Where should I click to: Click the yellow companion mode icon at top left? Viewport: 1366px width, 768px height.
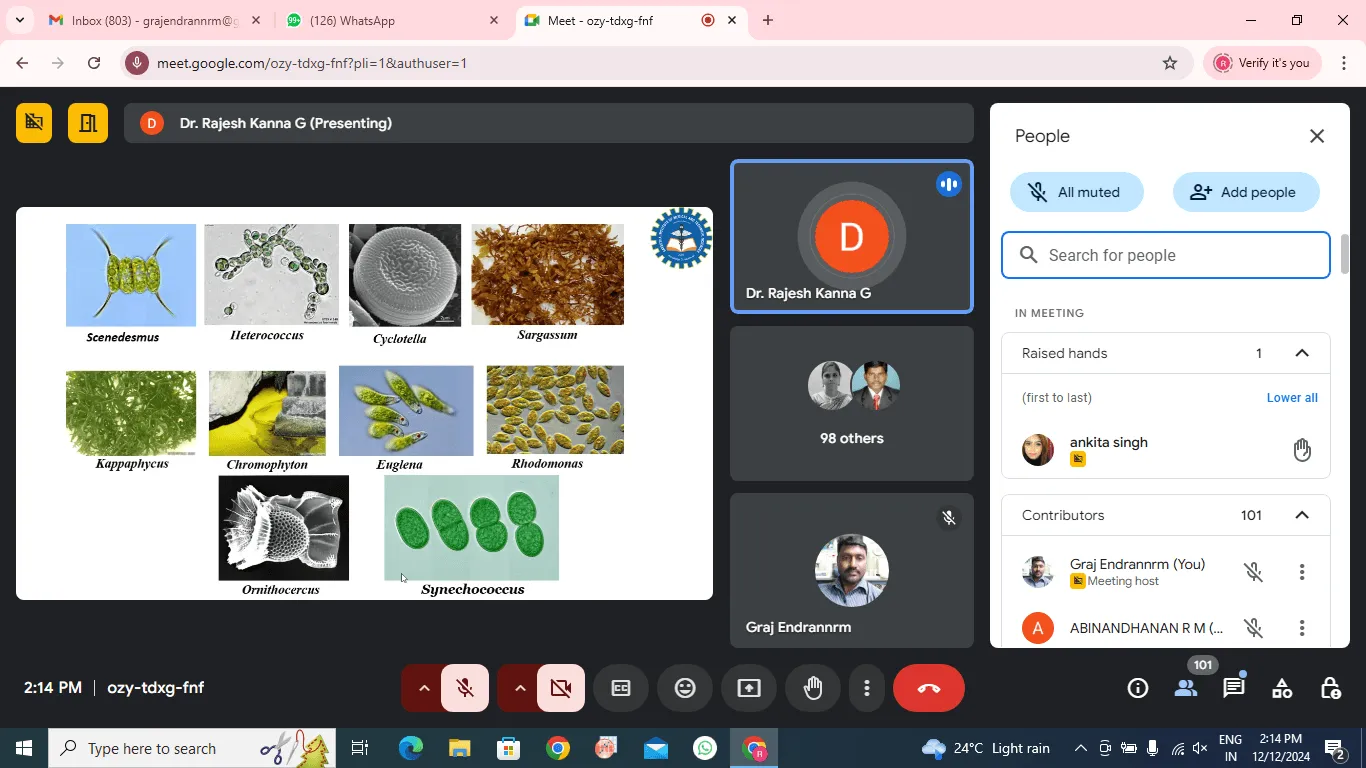click(34, 123)
